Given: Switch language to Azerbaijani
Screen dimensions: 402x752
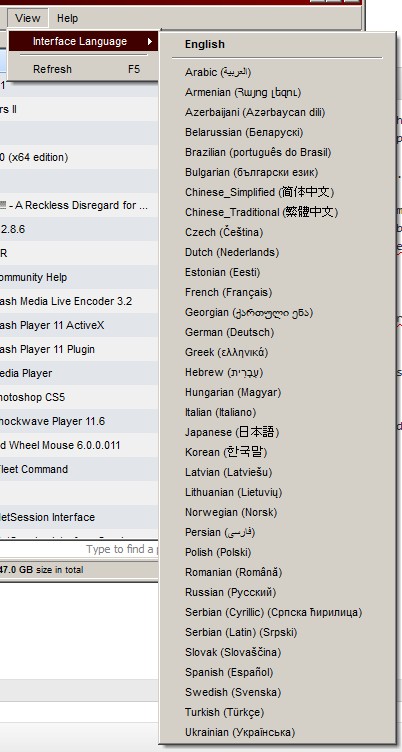Looking at the screenshot, I should (x=277, y=112).
